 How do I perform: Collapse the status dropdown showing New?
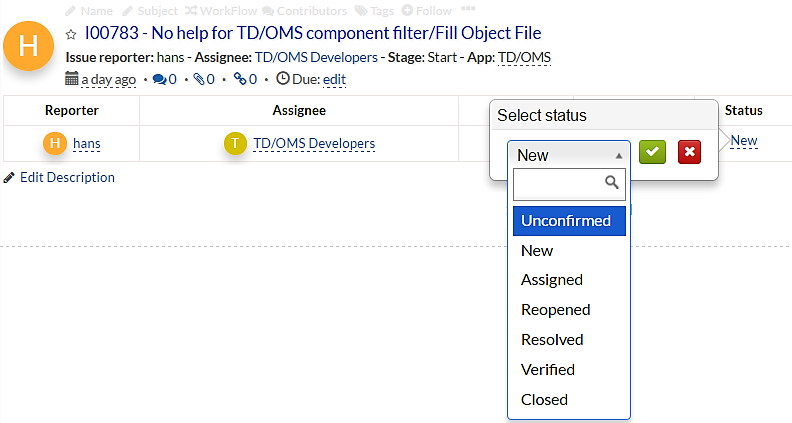point(569,155)
